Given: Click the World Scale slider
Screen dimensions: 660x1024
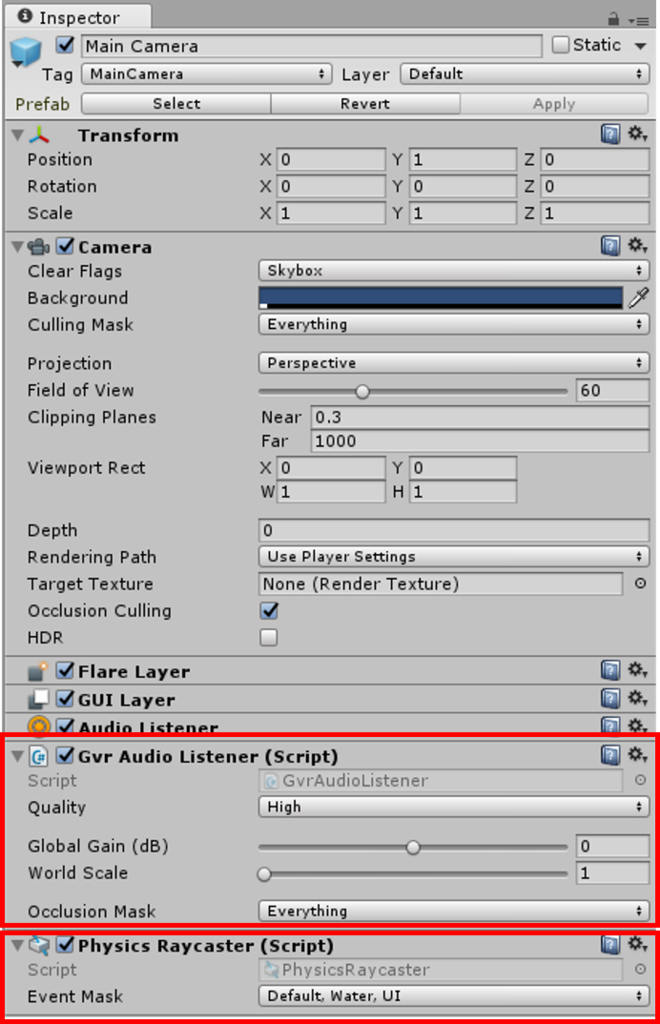Looking at the screenshot, I should click(413, 874).
